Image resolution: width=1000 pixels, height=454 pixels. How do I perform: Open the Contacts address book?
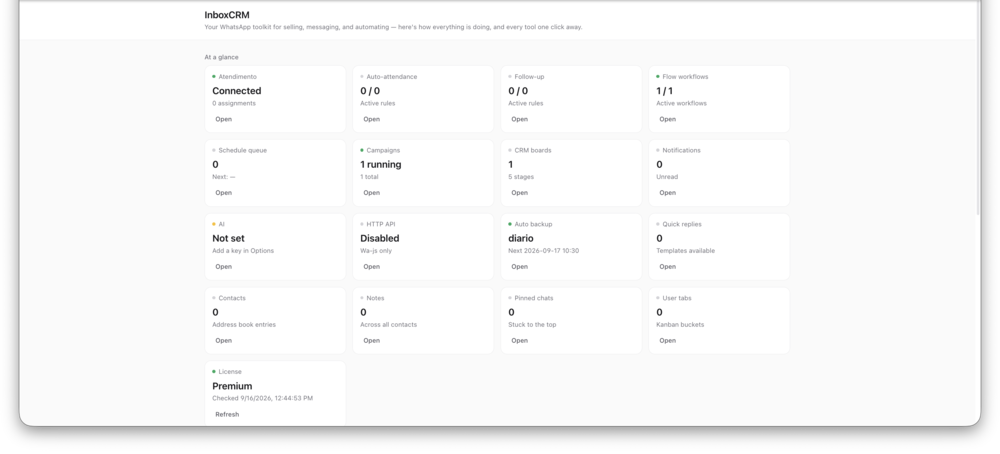223,340
